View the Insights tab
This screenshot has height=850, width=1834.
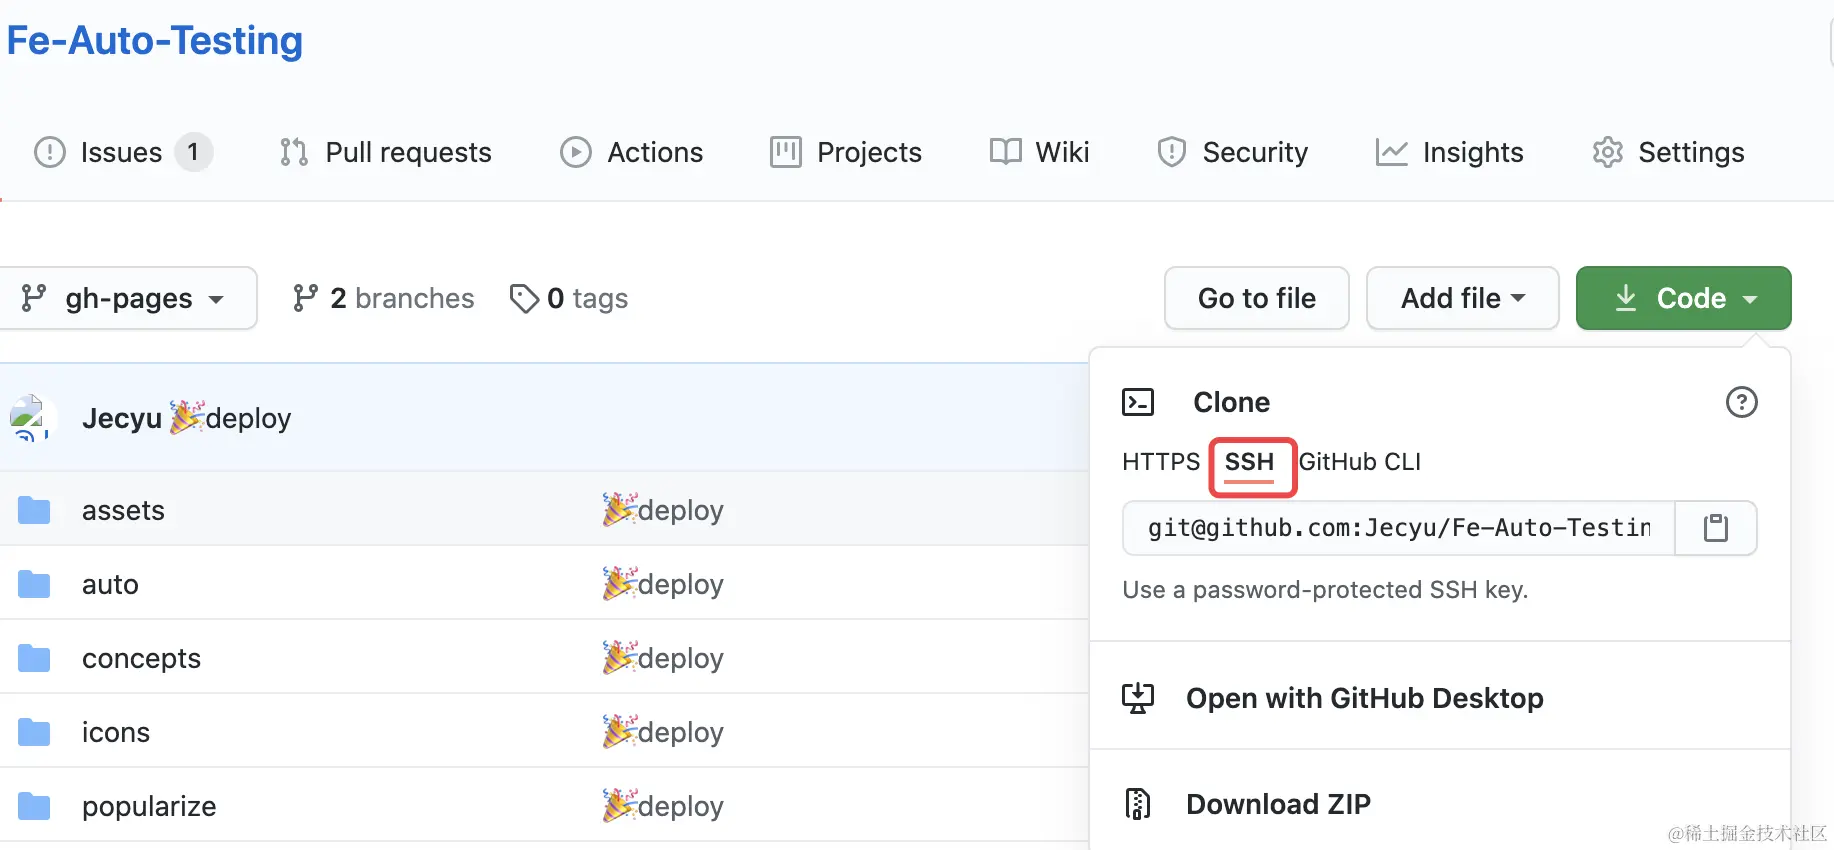(x=1449, y=152)
